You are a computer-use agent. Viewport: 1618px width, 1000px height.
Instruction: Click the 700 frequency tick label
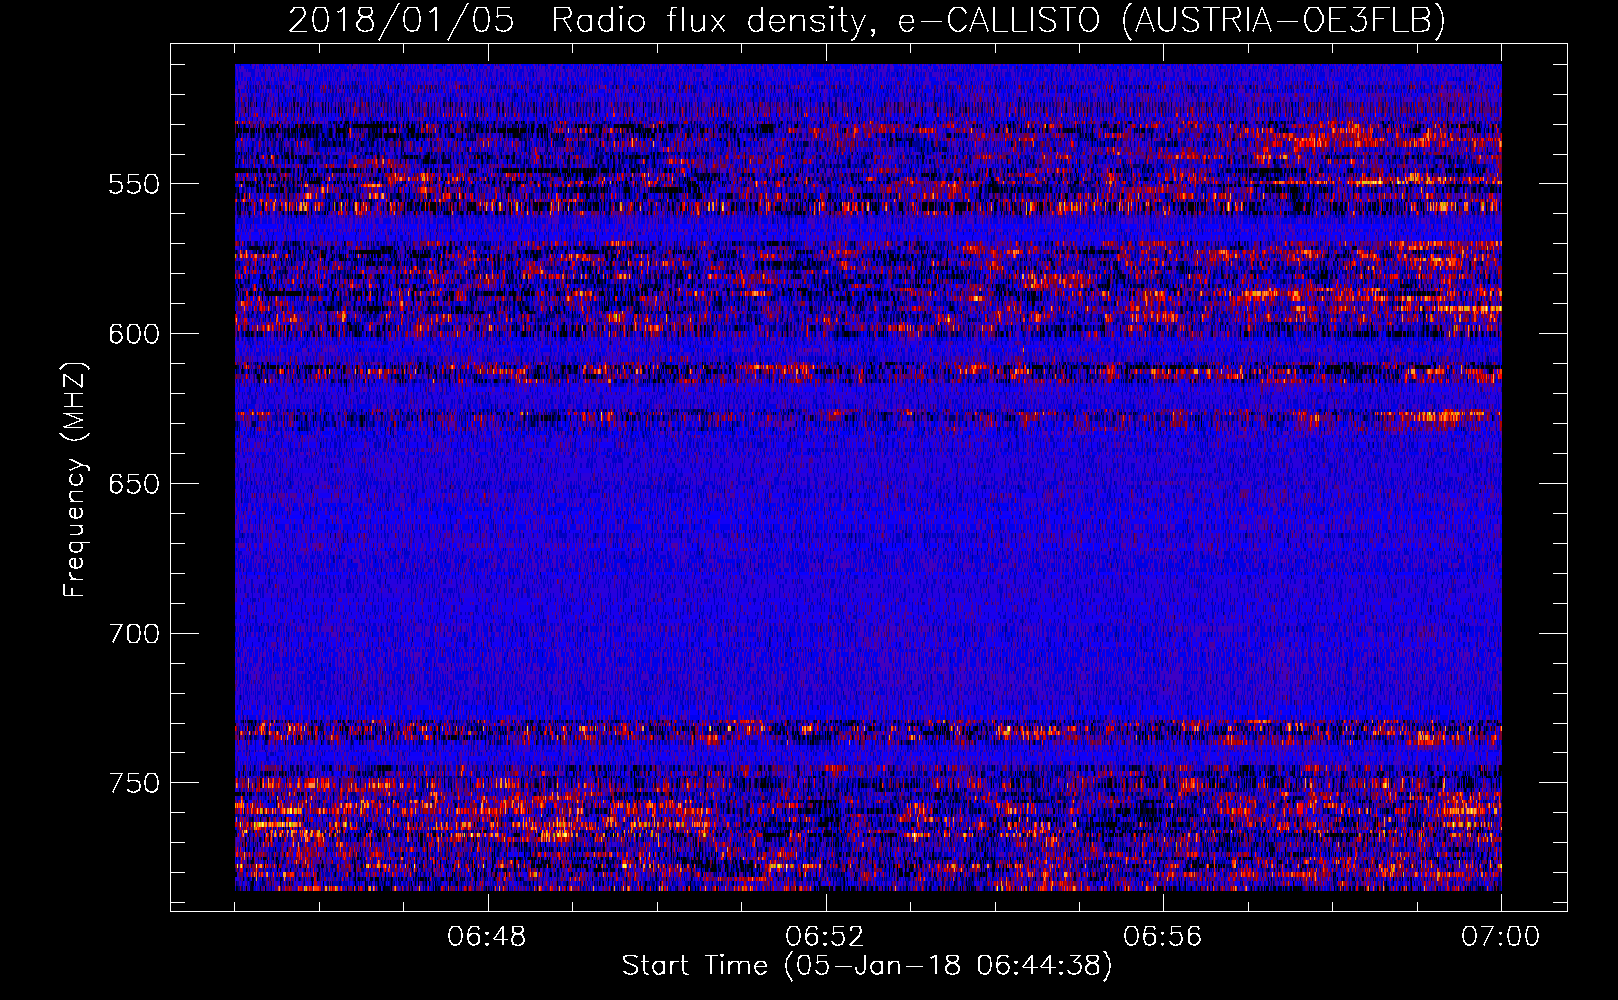[x=134, y=634]
